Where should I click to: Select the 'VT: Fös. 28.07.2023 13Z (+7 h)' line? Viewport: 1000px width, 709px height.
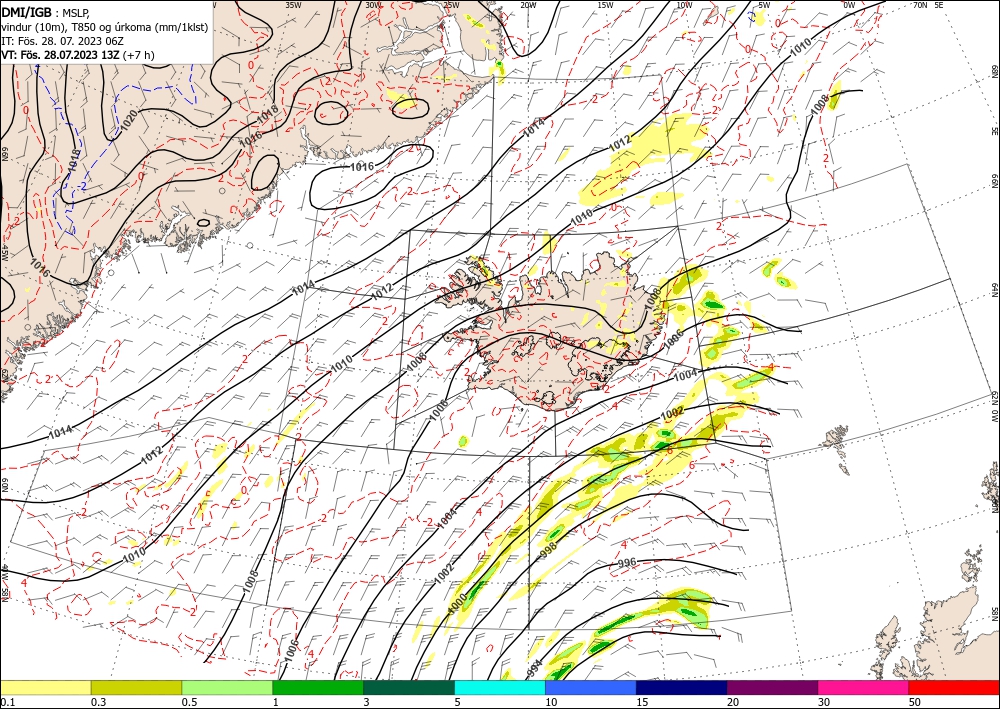(78, 55)
